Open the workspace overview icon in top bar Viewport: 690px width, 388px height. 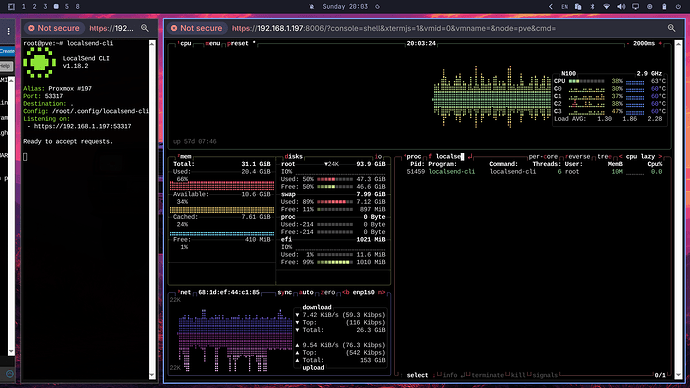pos(11,7)
